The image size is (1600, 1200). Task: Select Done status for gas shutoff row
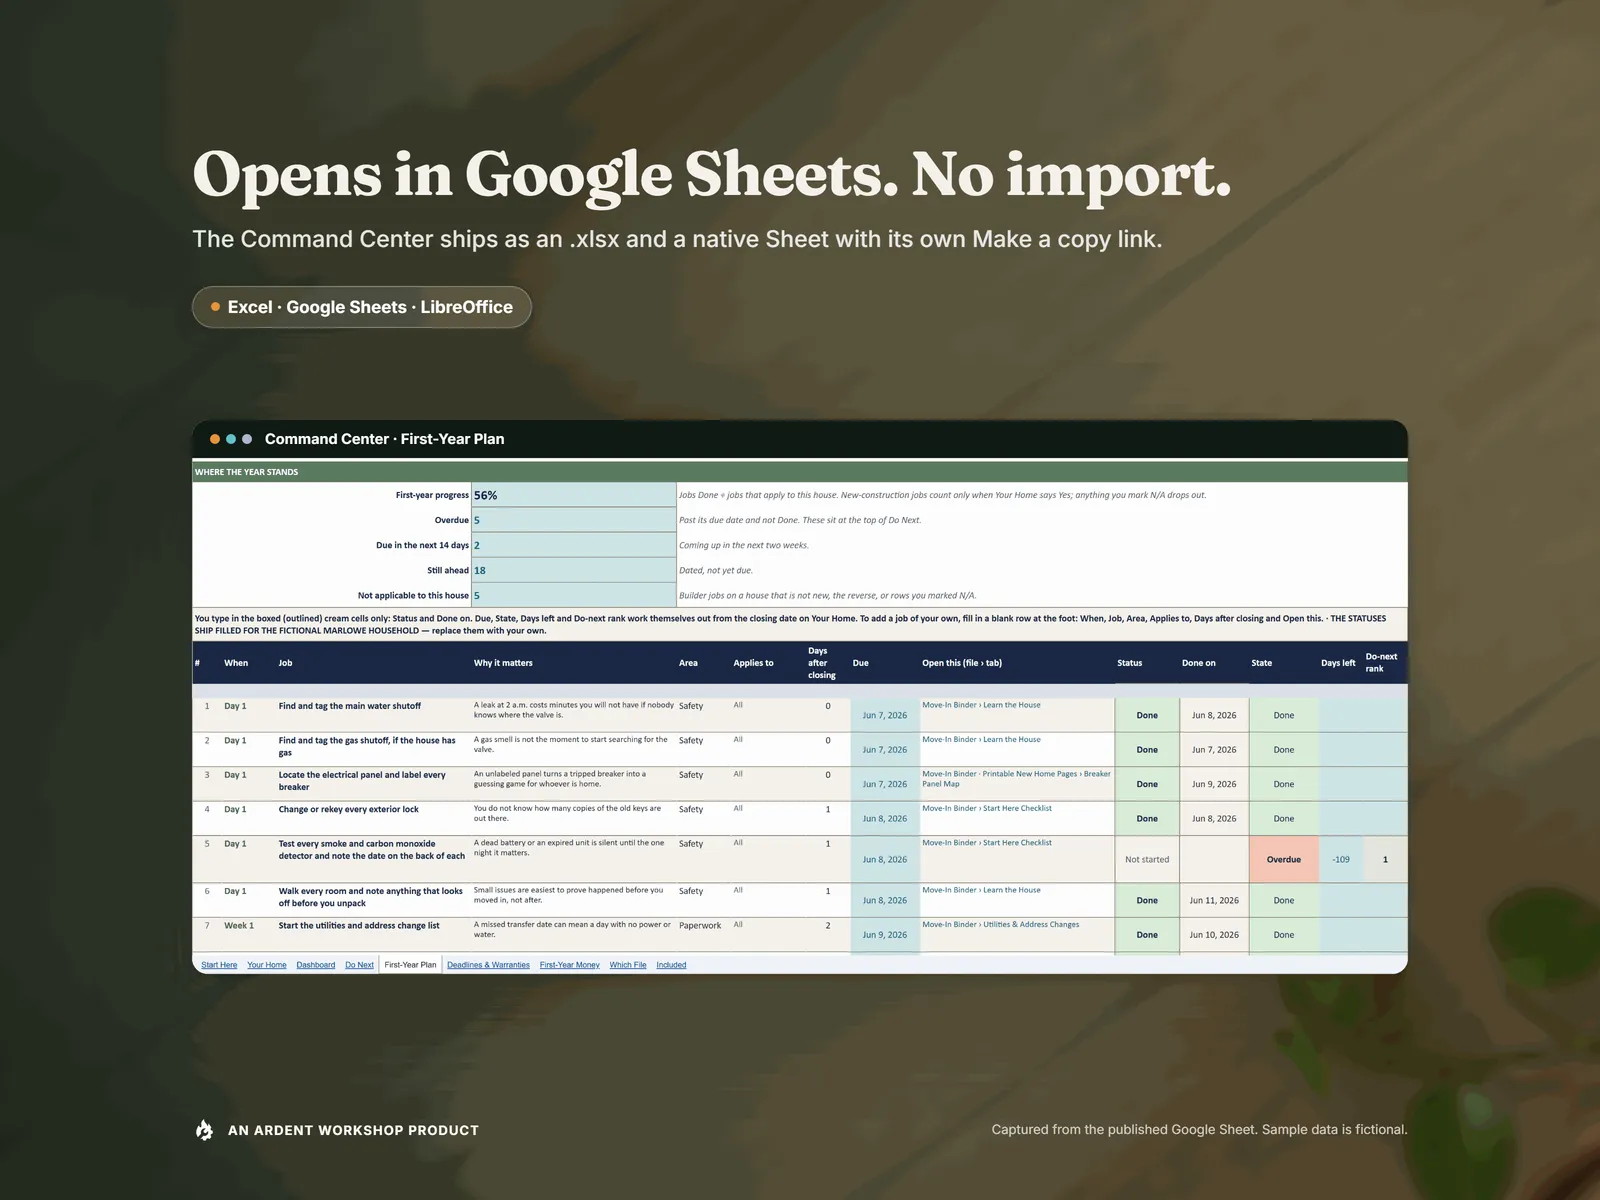(1147, 750)
